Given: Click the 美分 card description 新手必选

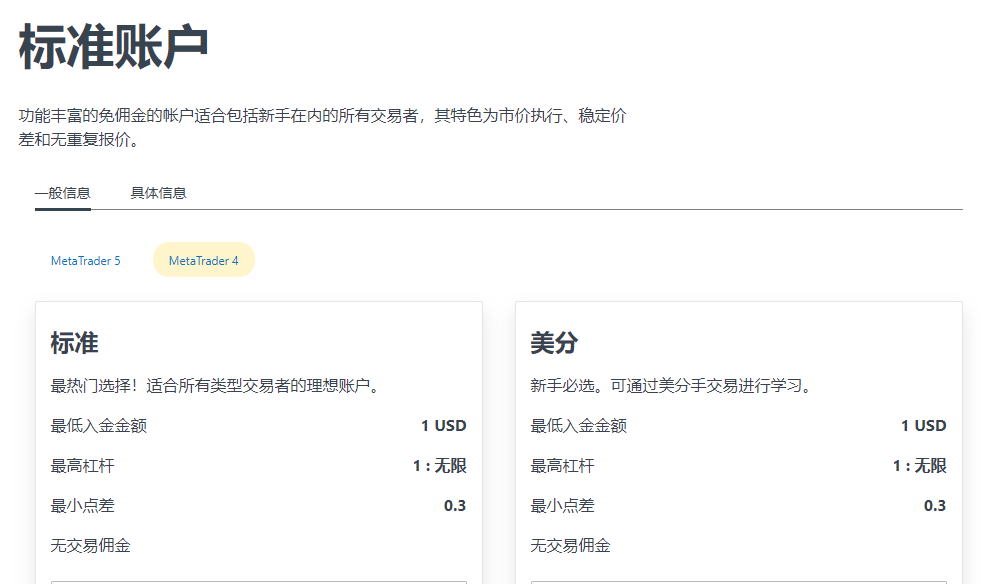Looking at the screenshot, I should tap(670, 385).
